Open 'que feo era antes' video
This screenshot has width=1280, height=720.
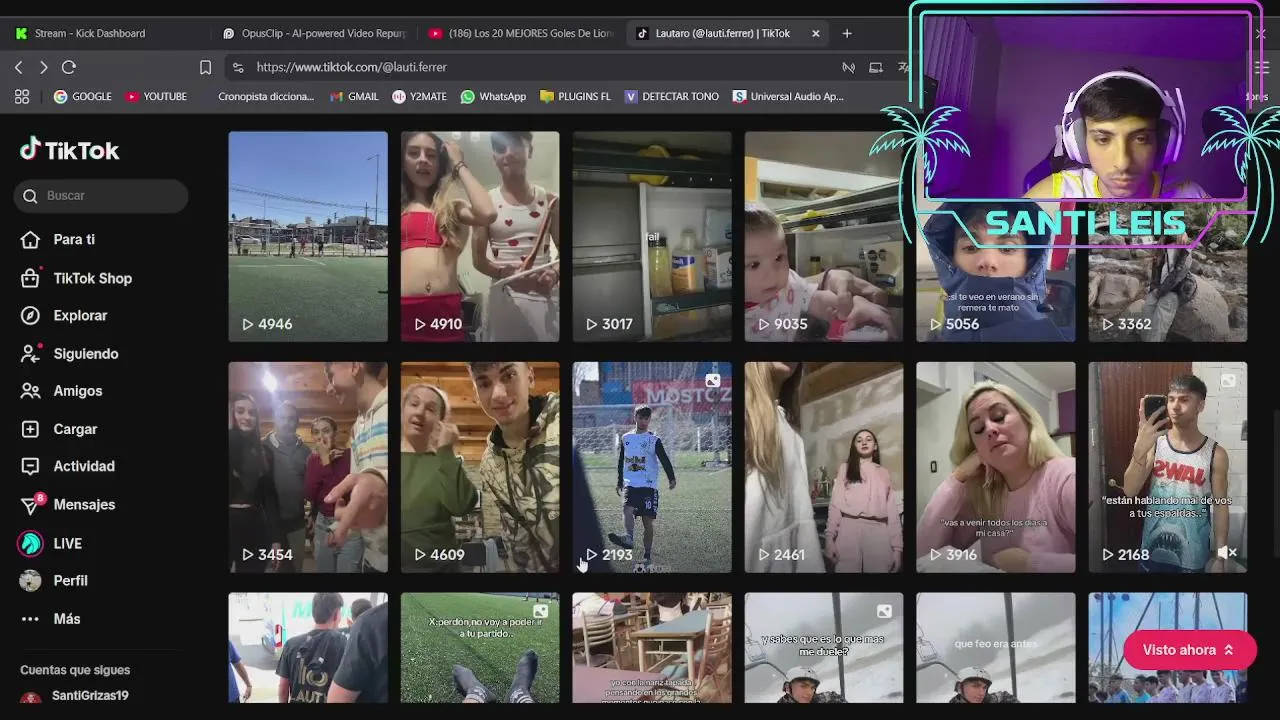click(x=996, y=648)
